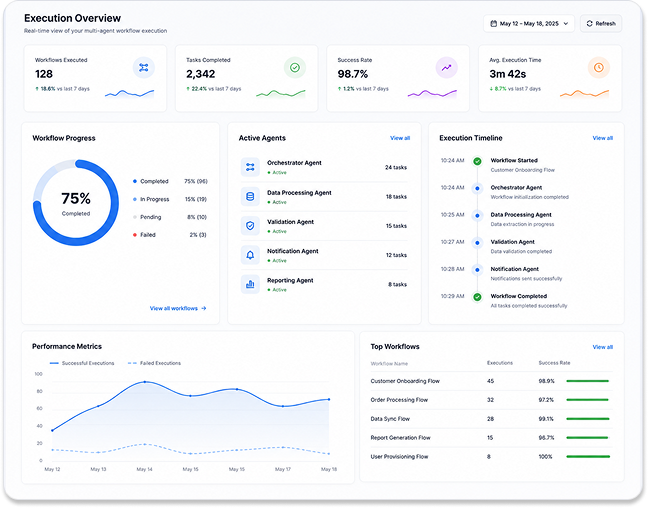This screenshot has width=648, height=508.
Task: Click the Tasks Completed green checkmark icon
Action: 295,67
